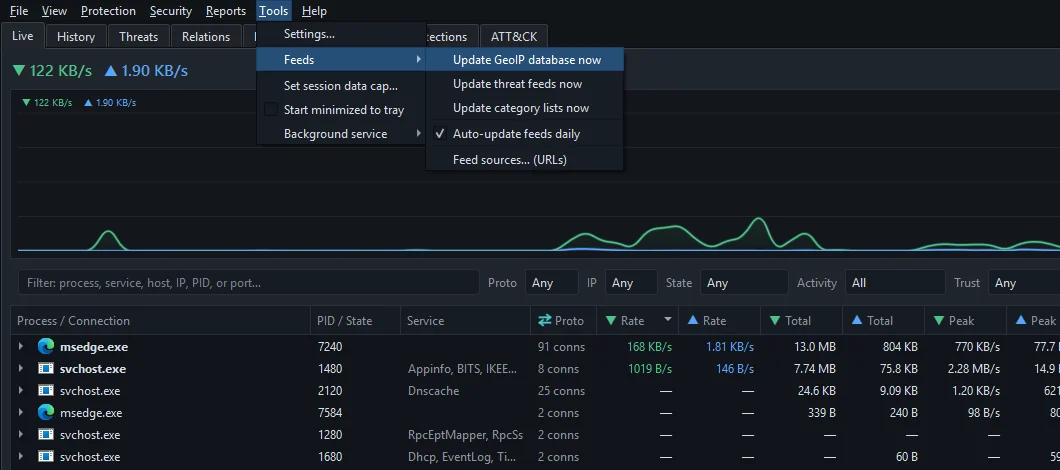Choose Set session data cap...
Screen dimensions: 1060x470
(340, 86)
